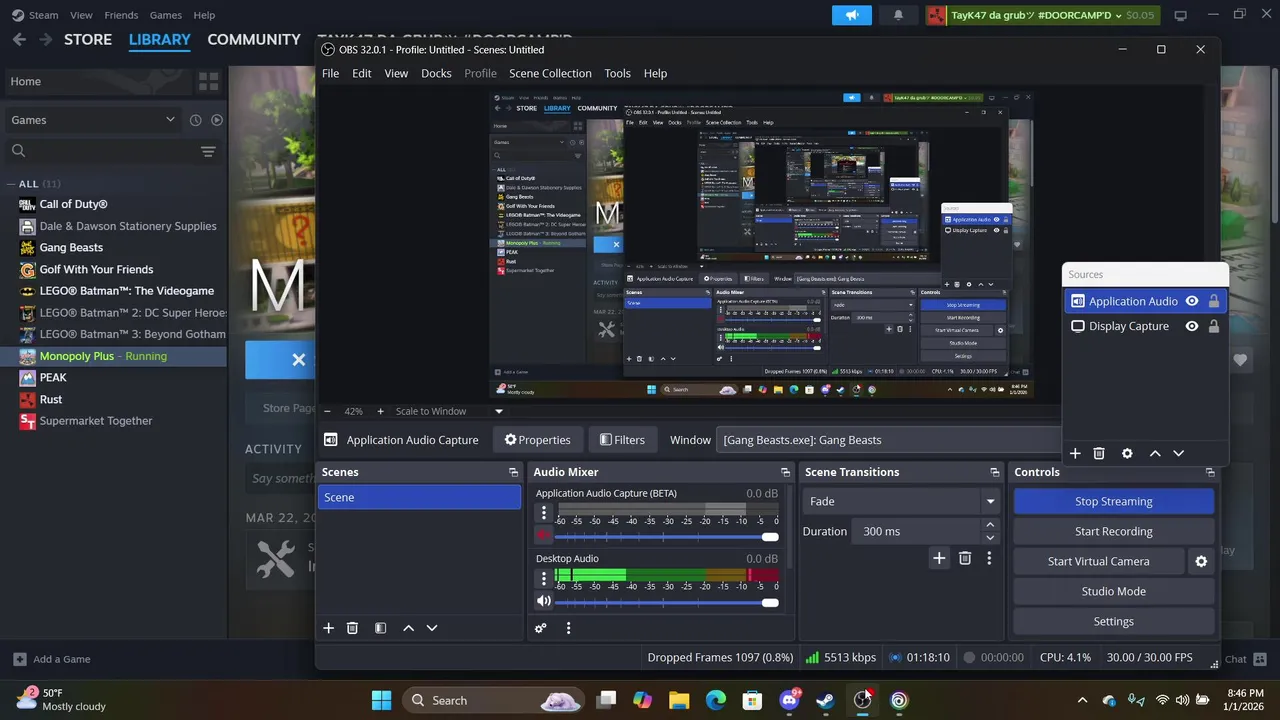Open Fade transition dropdown
This screenshot has width=1280, height=720.
pyautogui.click(x=902, y=501)
